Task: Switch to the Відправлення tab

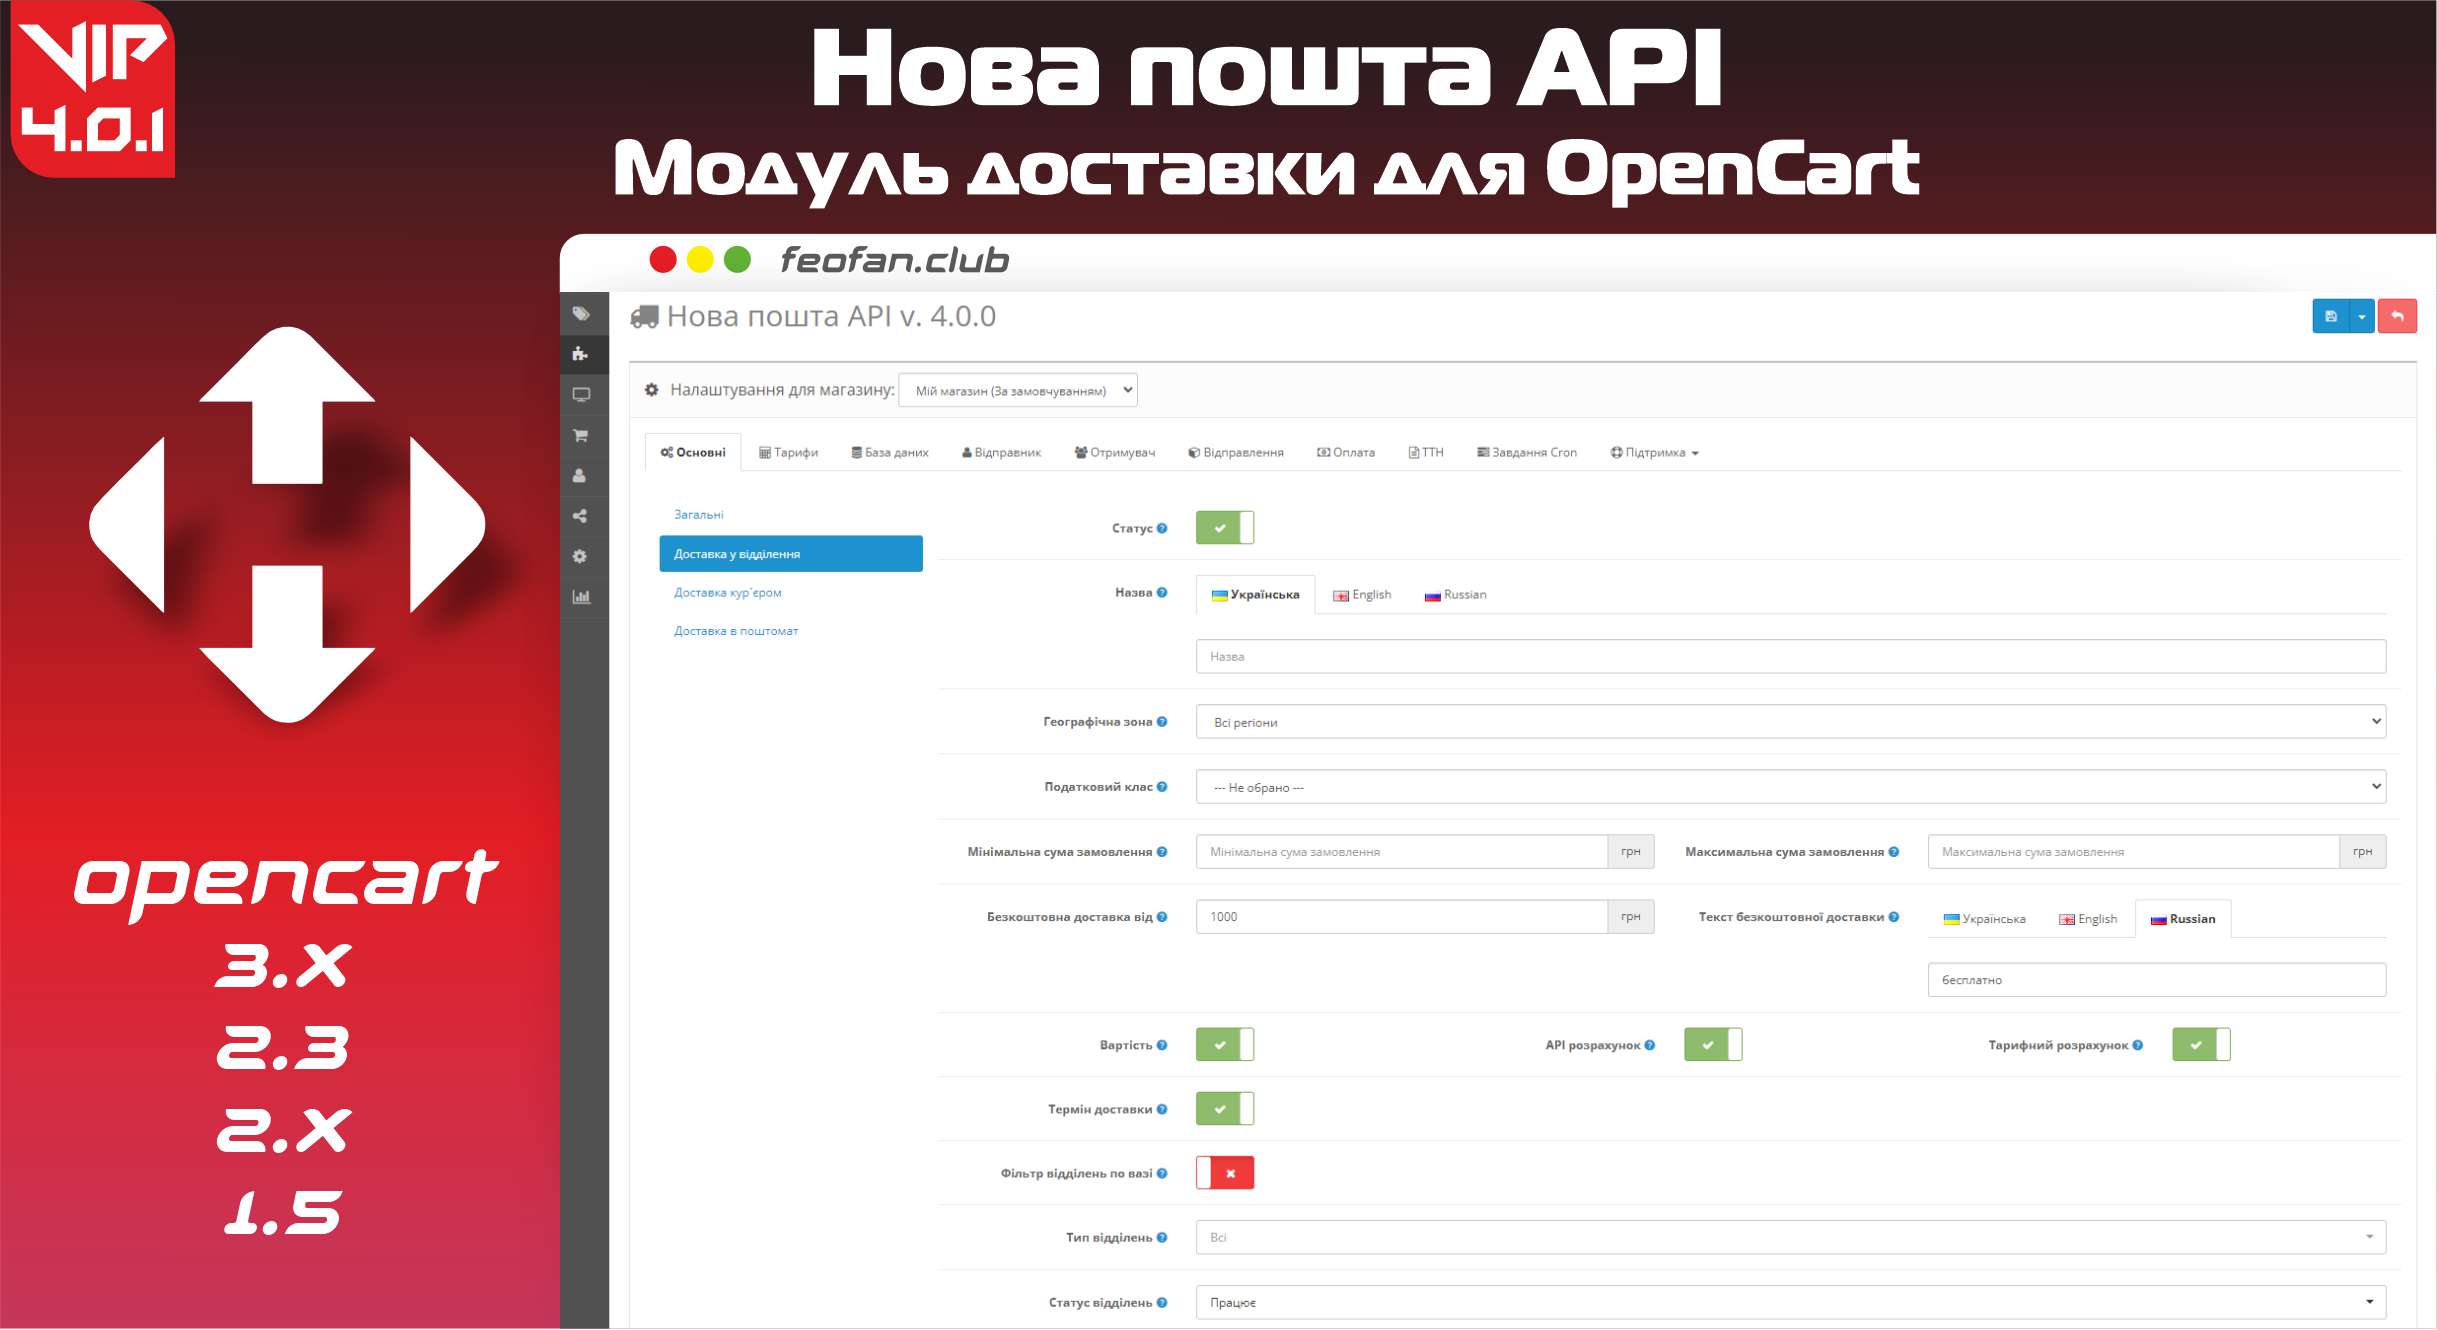Action: click(1236, 452)
